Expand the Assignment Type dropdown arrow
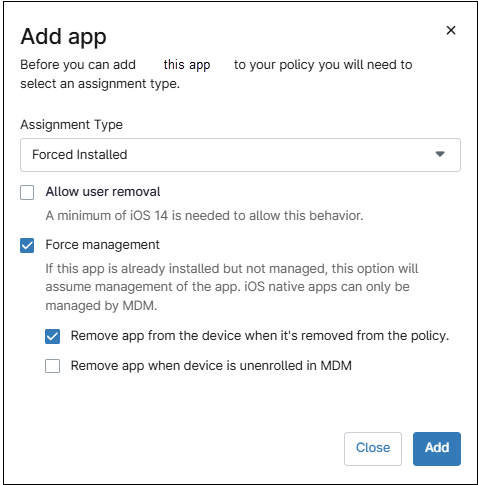Screen dimensions: 478x485 point(440,154)
